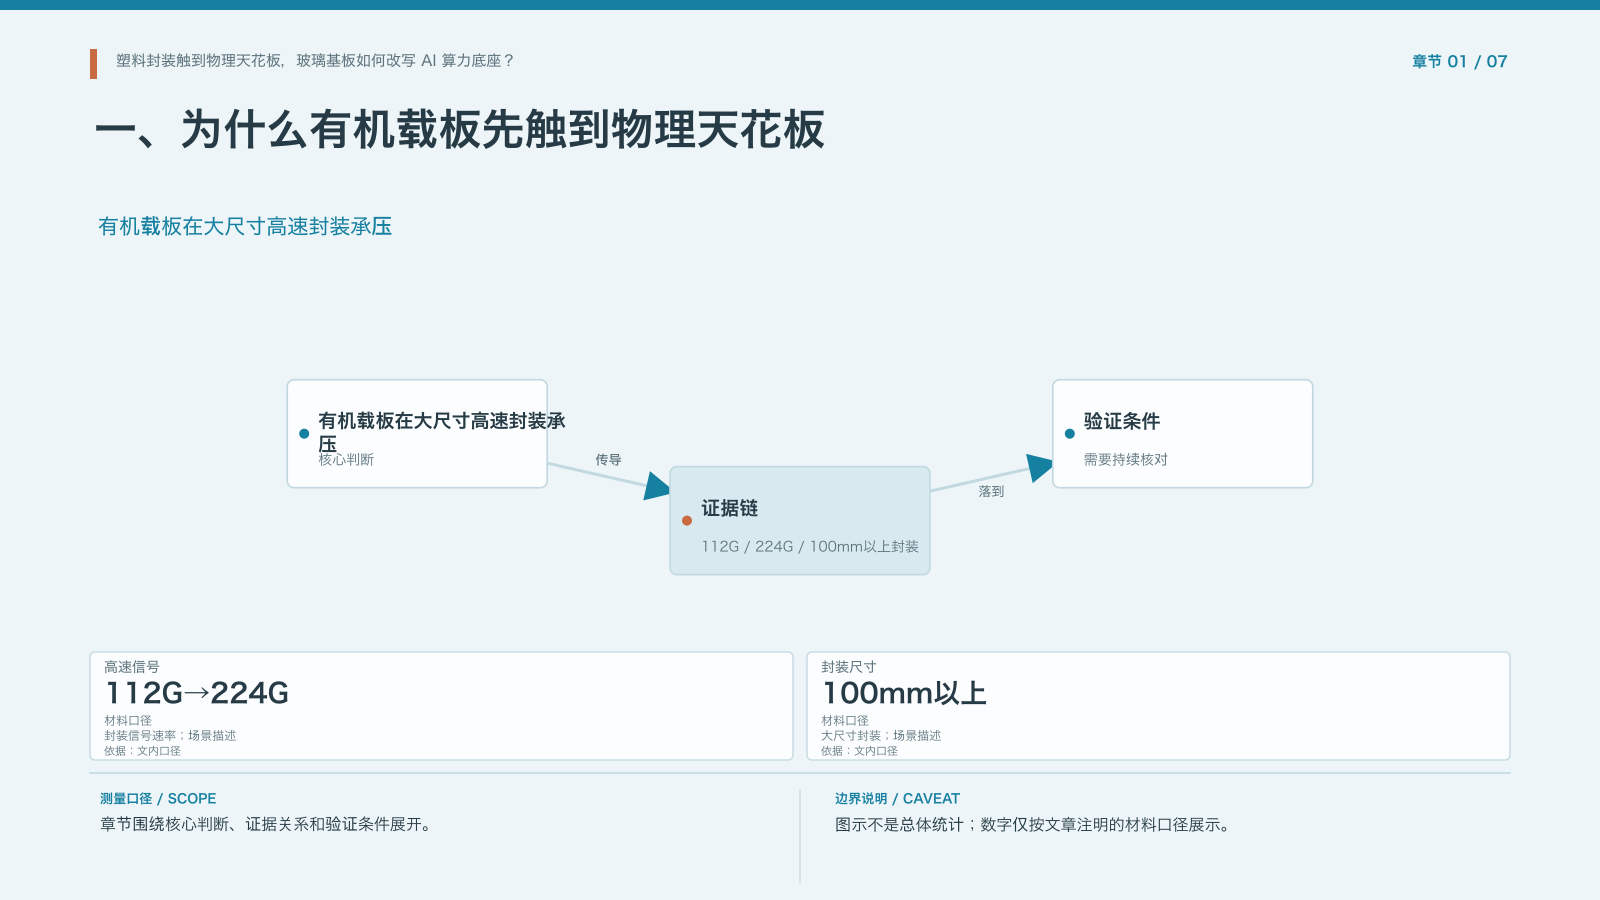The height and width of the screenshot is (900, 1600).
Task: Click the "高速信号" card label
Action: 132,667
